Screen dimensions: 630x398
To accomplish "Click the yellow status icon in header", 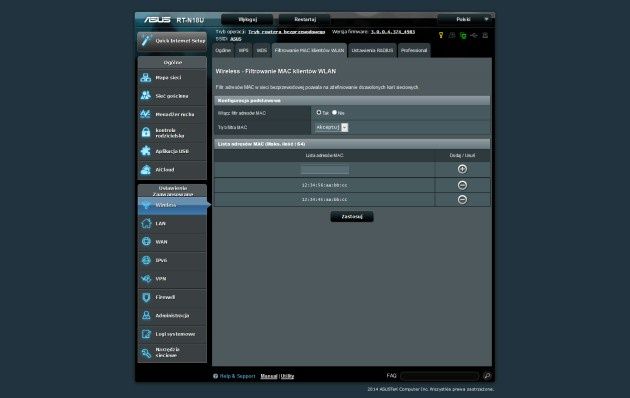I will 441,35.
